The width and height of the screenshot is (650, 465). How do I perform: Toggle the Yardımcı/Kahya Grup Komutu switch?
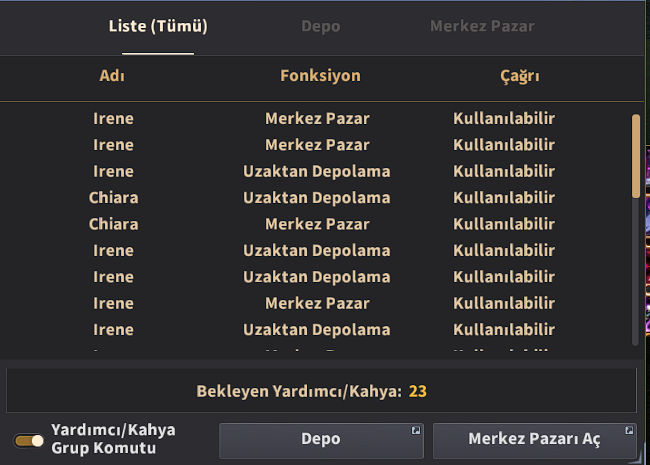28,441
